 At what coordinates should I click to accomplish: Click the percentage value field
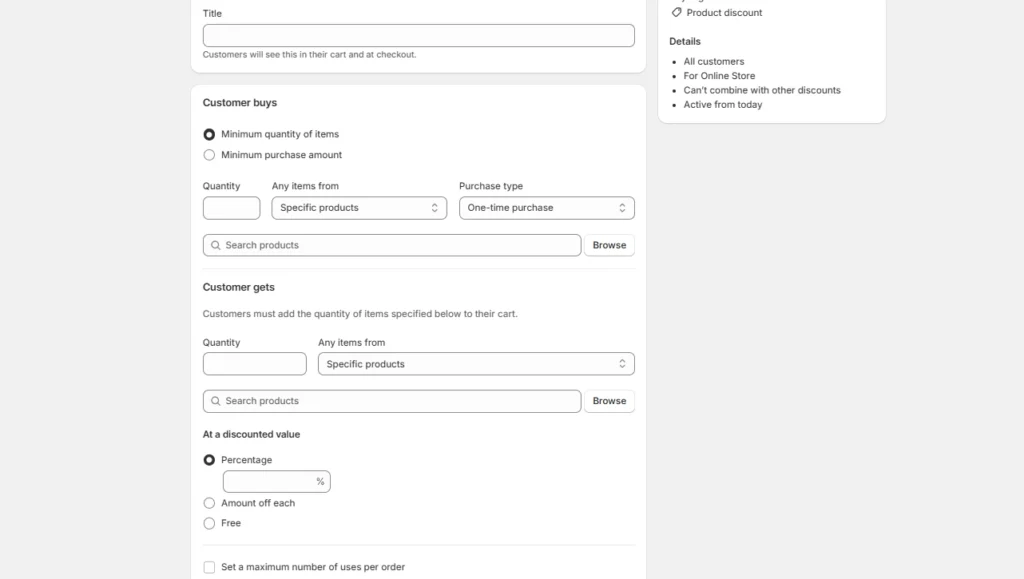pyautogui.click(x=270, y=481)
